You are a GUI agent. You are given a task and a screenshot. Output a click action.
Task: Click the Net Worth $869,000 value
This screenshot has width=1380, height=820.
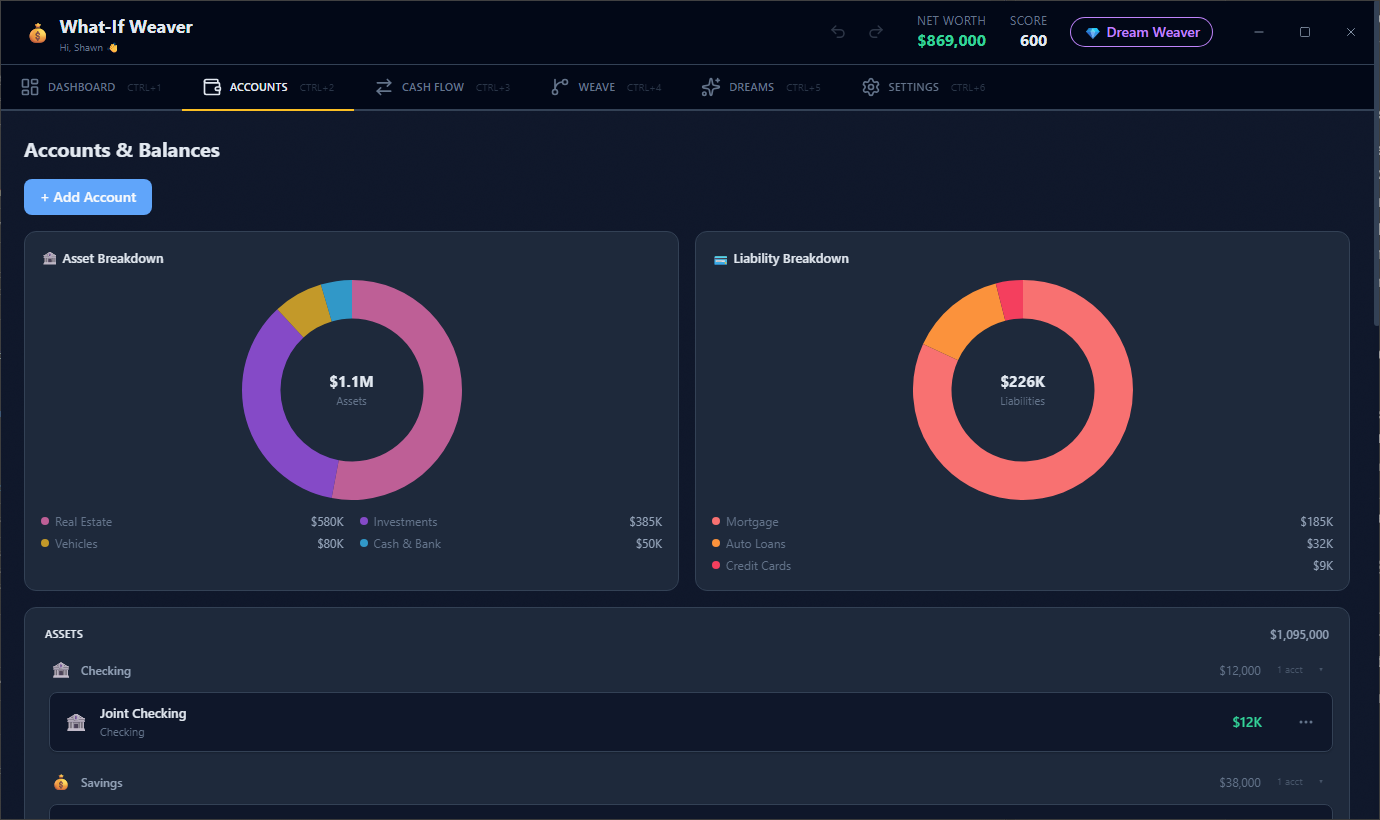(952, 41)
